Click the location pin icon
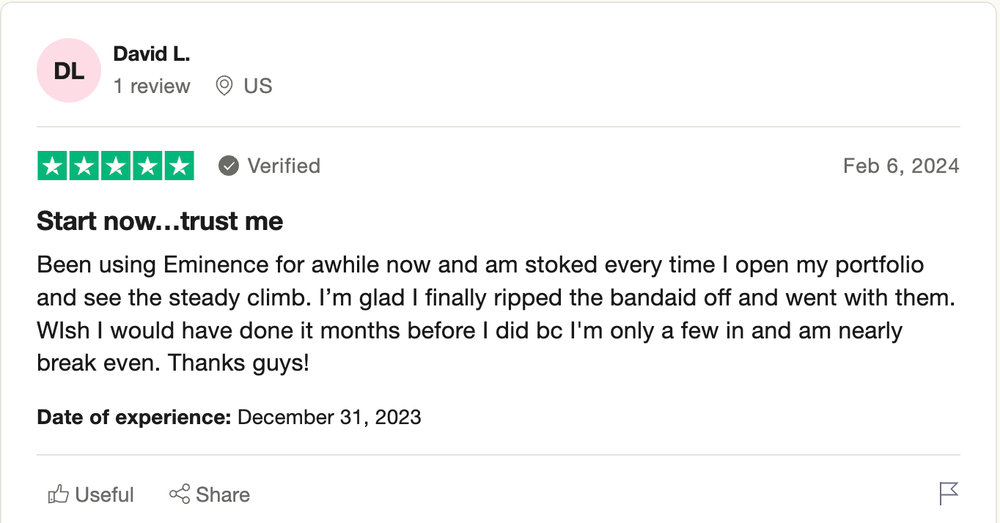This screenshot has width=1000, height=523. [x=225, y=86]
